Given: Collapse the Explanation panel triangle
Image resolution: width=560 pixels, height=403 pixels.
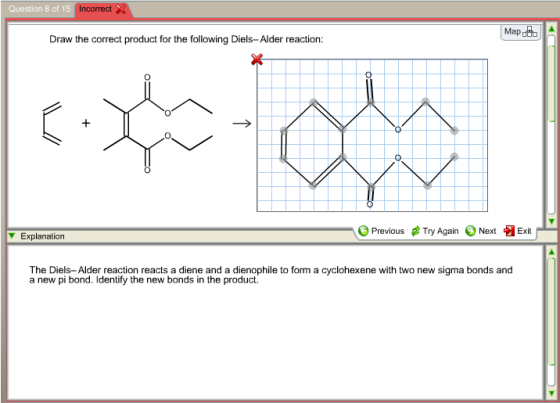Looking at the screenshot, I should [12, 236].
